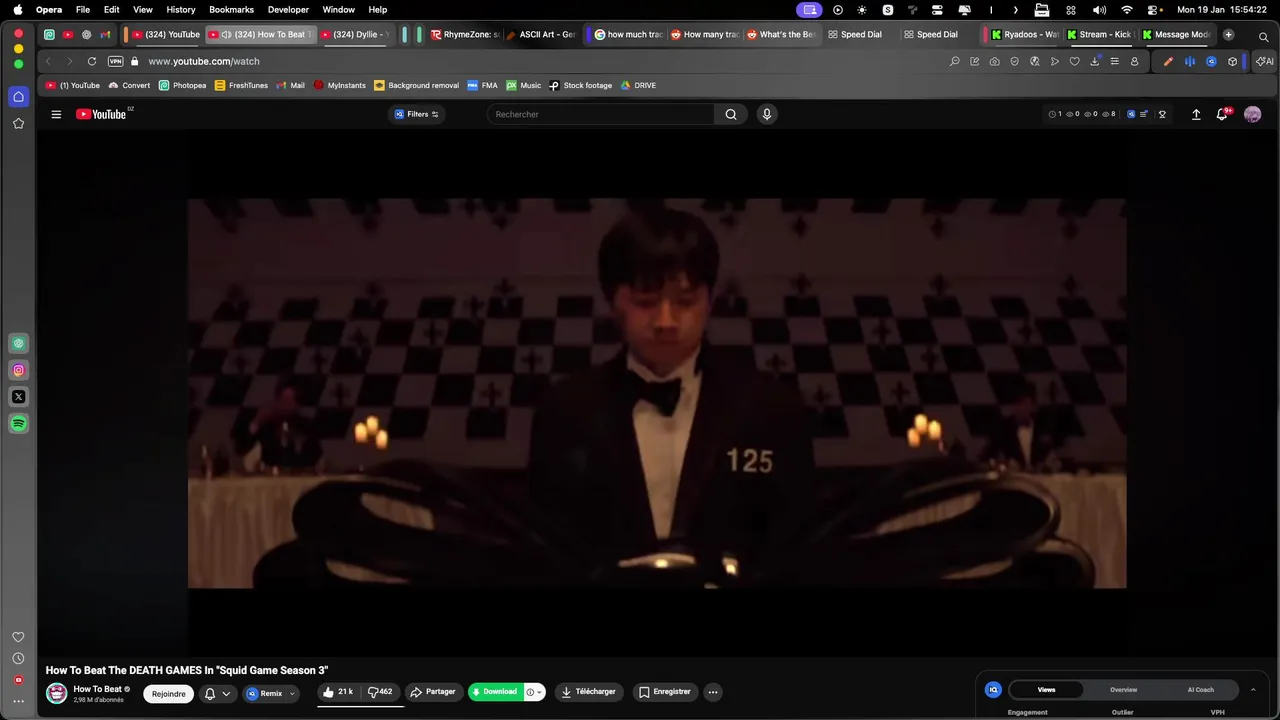Screen dimensions: 1280x720
Task: Click the Partager share button
Action: tap(432, 692)
